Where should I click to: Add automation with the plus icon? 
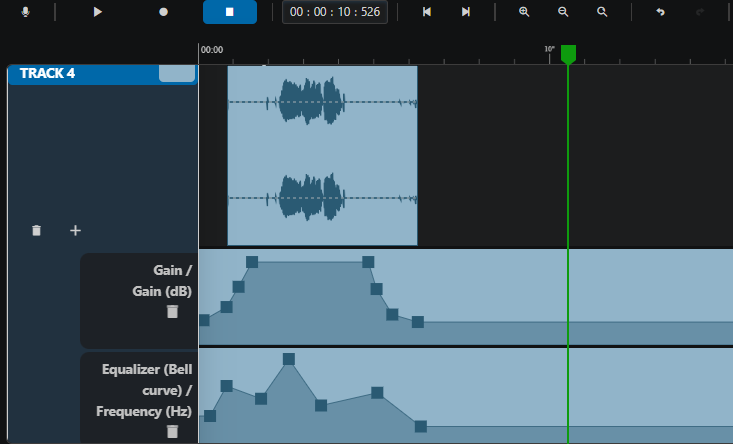point(75,230)
